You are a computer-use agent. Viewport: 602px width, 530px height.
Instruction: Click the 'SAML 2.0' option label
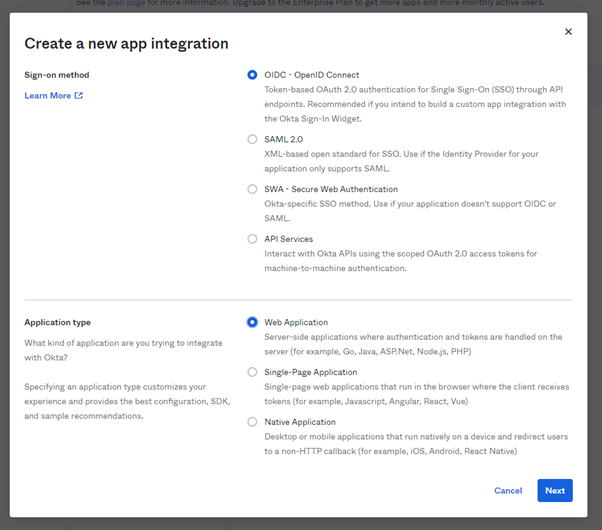point(284,139)
